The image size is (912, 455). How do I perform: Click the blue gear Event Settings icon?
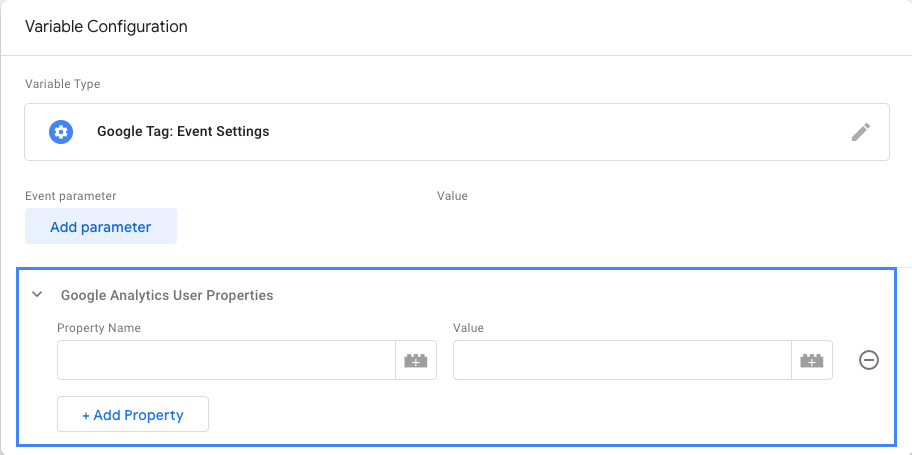point(61,132)
